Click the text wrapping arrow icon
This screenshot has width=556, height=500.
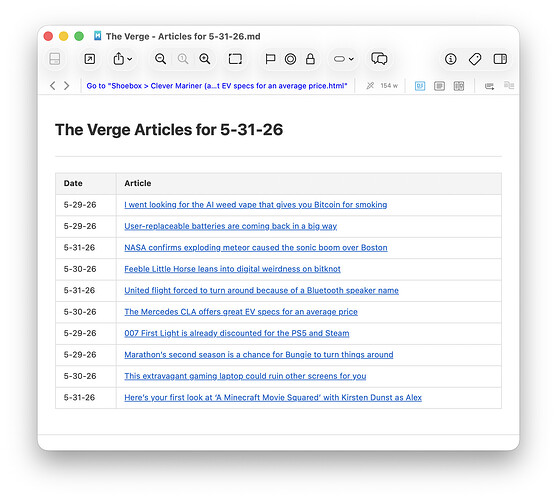[x=489, y=86]
